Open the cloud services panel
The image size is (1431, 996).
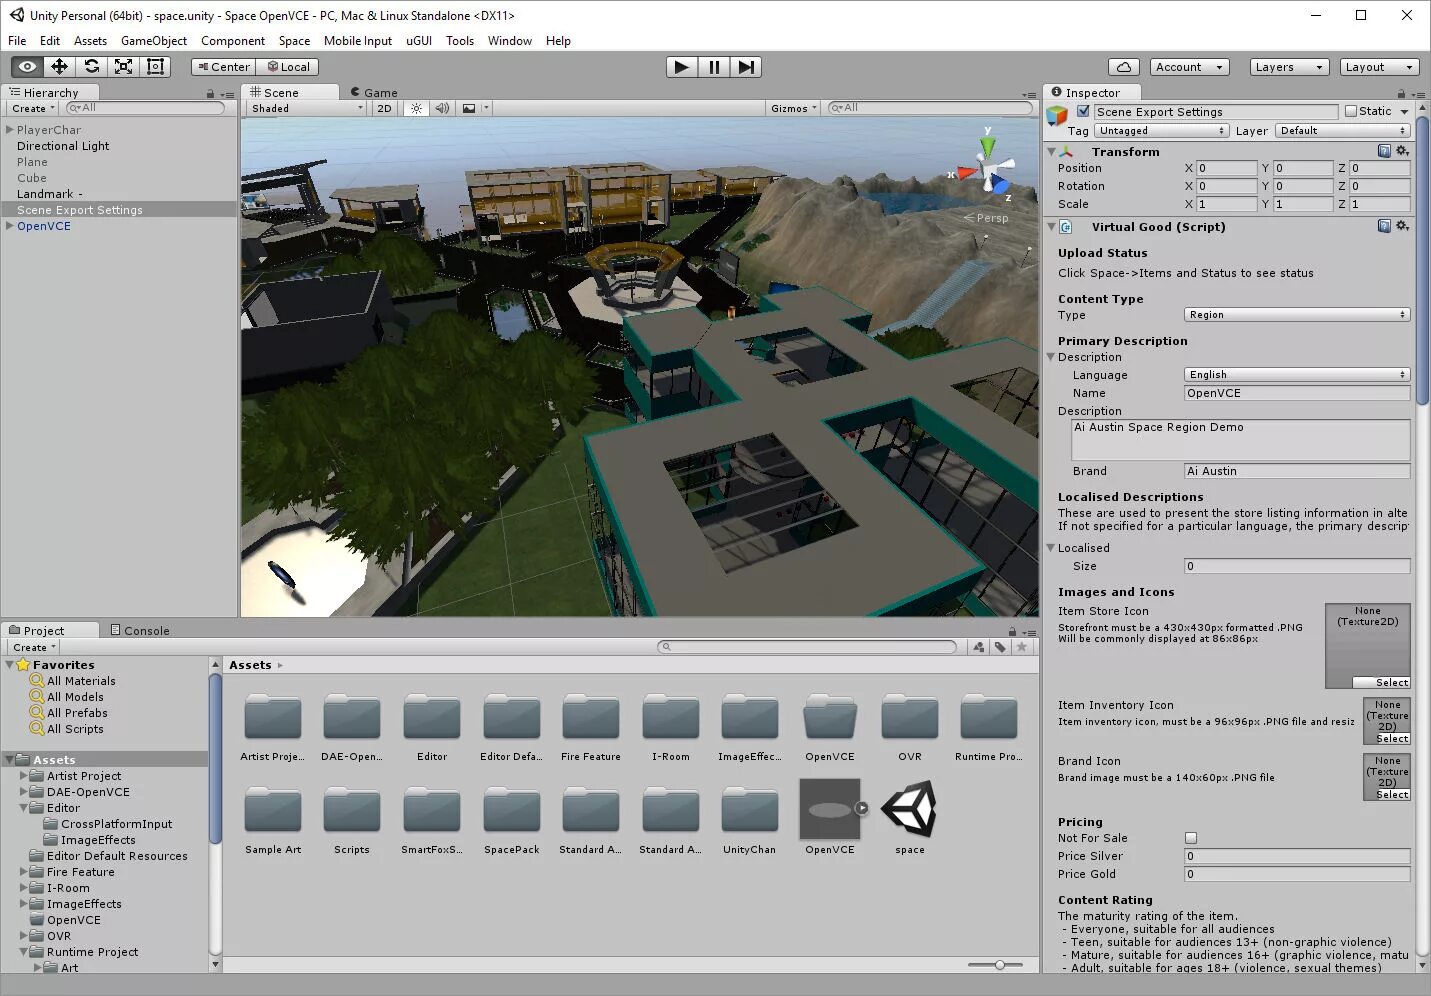click(1124, 67)
